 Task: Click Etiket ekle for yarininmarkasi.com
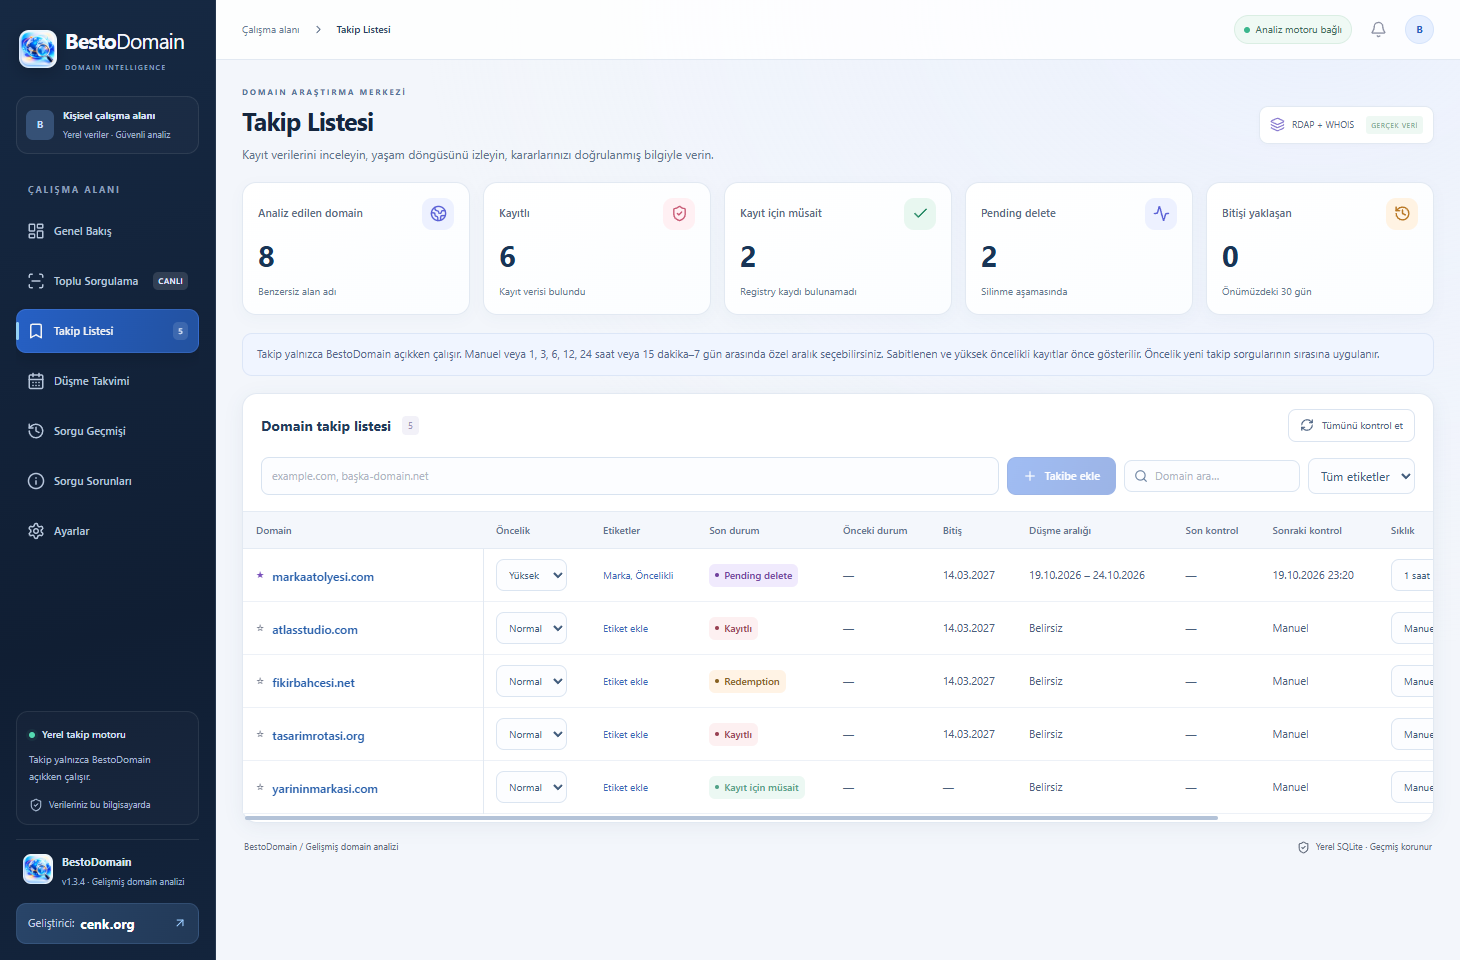click(x=625, y=788)
